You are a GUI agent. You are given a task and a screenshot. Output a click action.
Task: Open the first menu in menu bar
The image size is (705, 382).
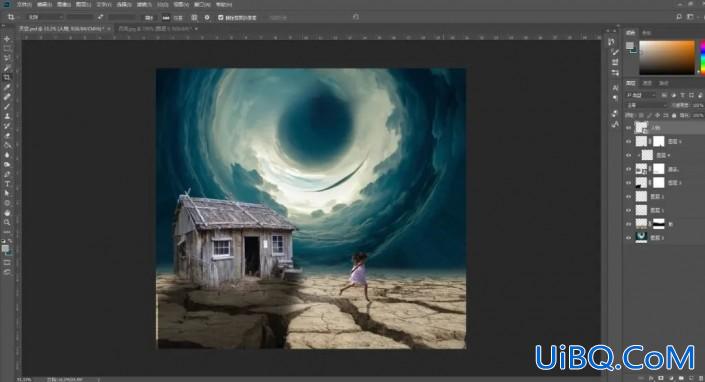24,4
